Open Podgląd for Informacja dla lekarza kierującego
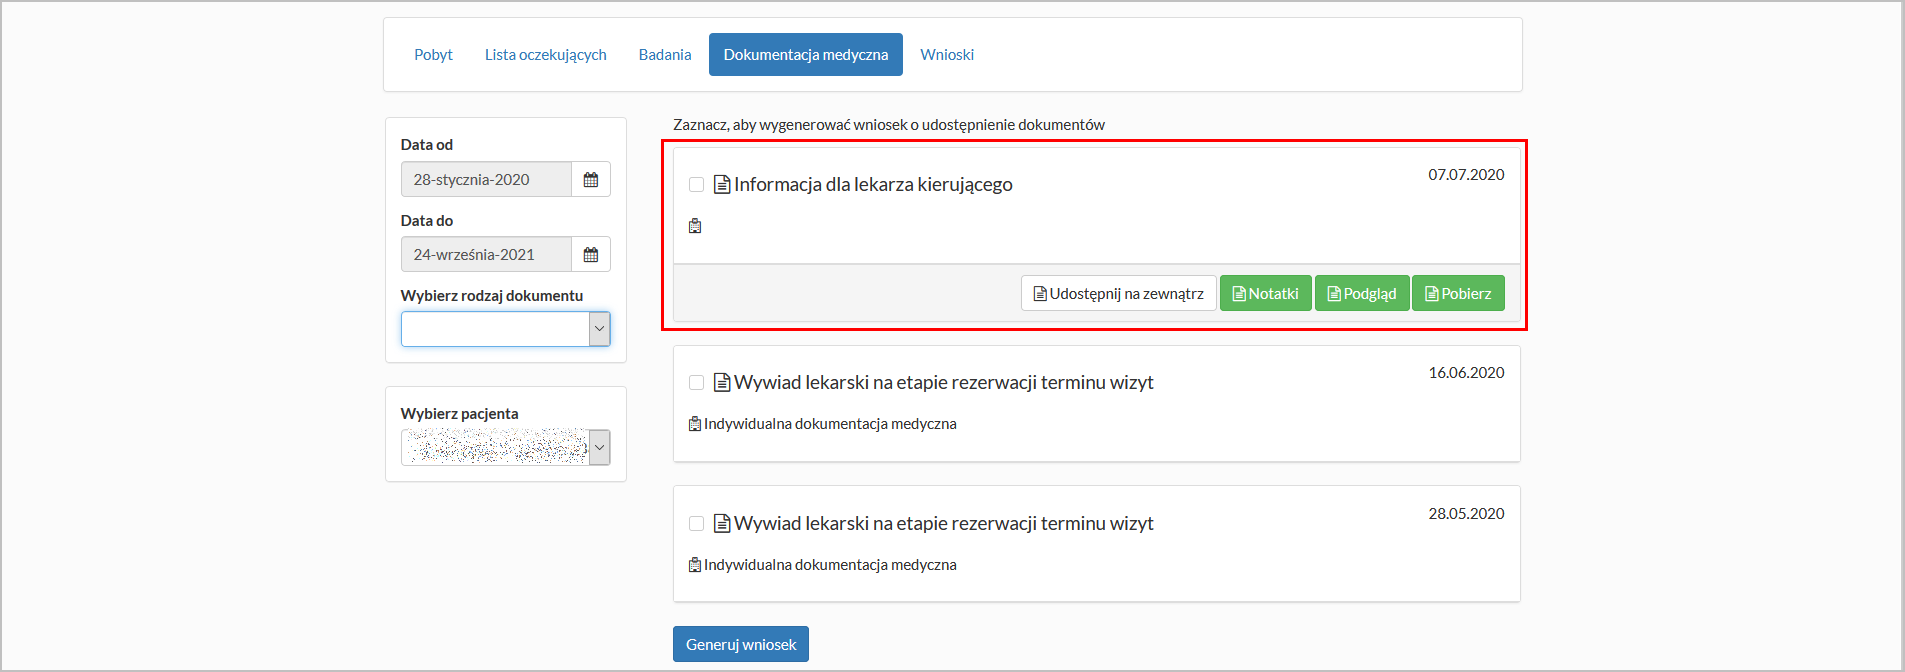This screenshot has width=1905, height=672. 1361,292
